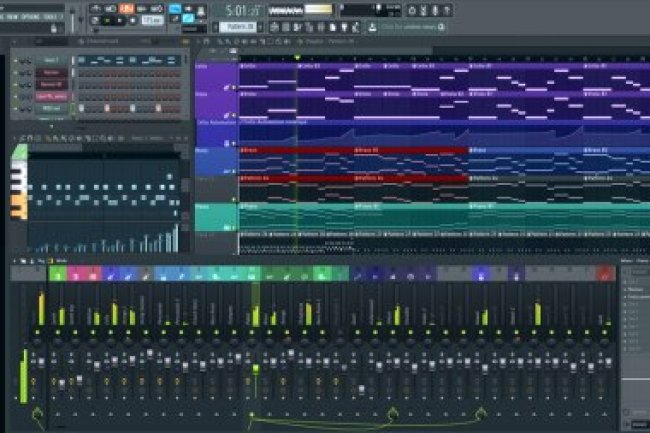Open the playlist via toolbar shortcut icon
Screen dimensions: 650x433
click(274, 27)
